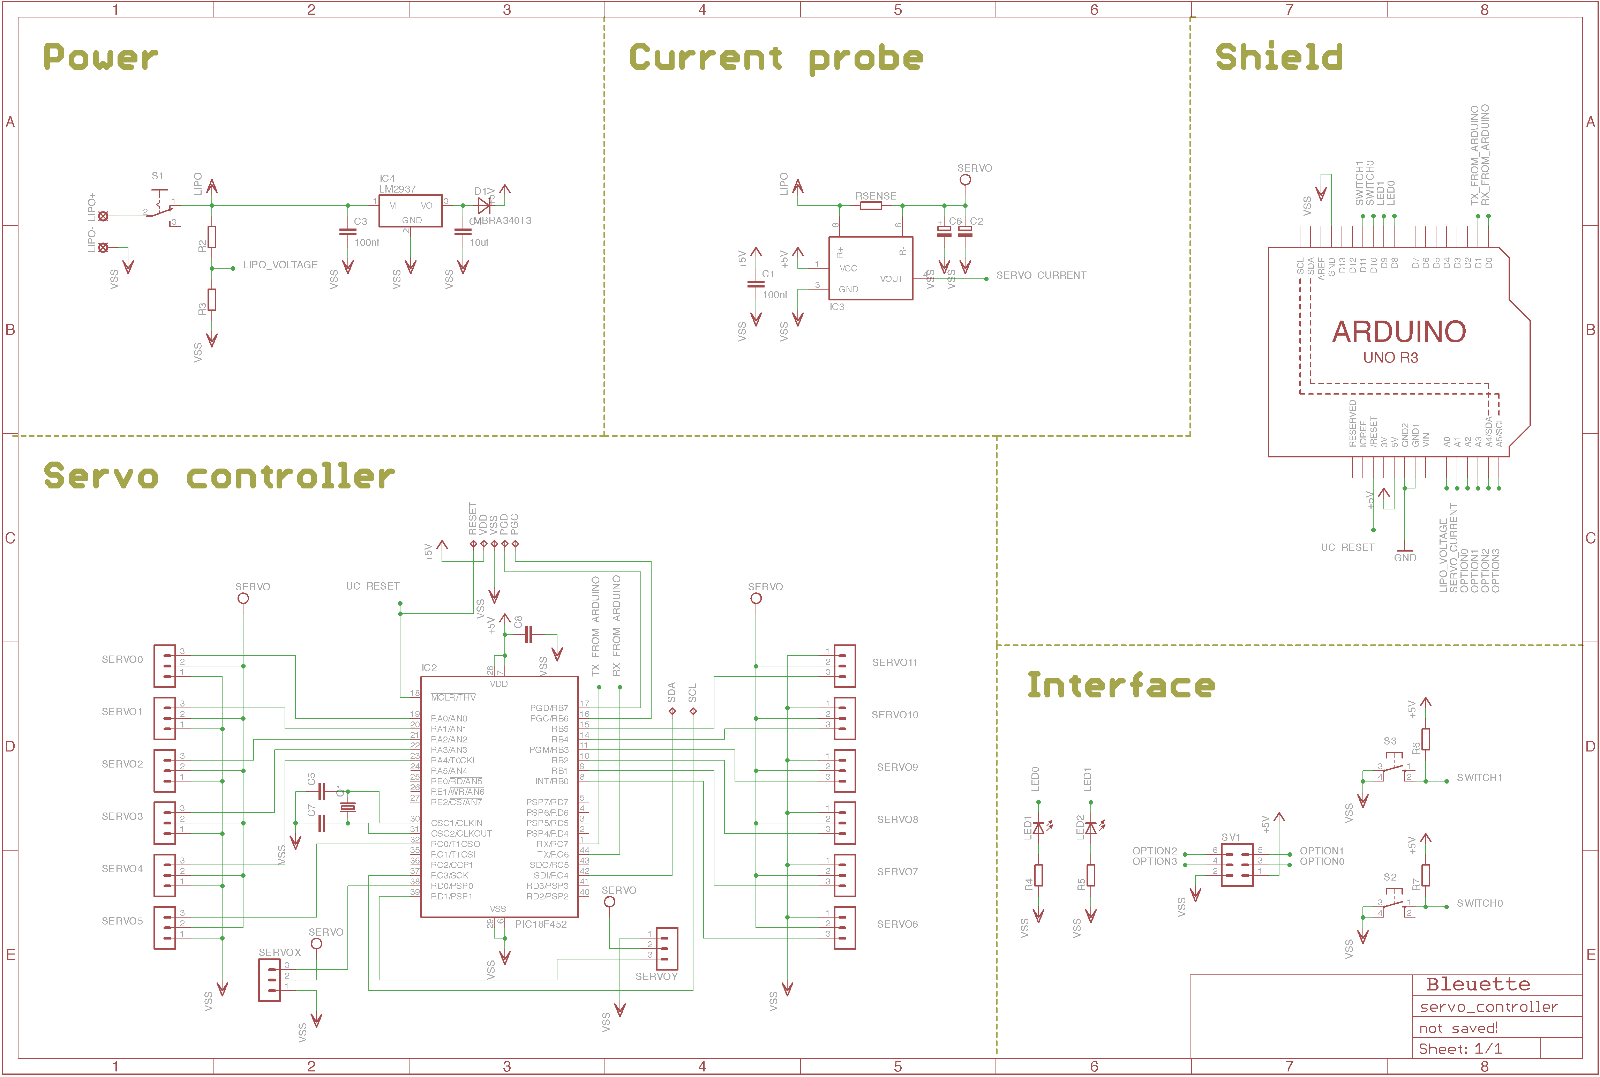Screen dimensions: 1600x1077
Task: Click the "Servo controller" section heading
Action: pyautogui.click(x=219, y=476)
